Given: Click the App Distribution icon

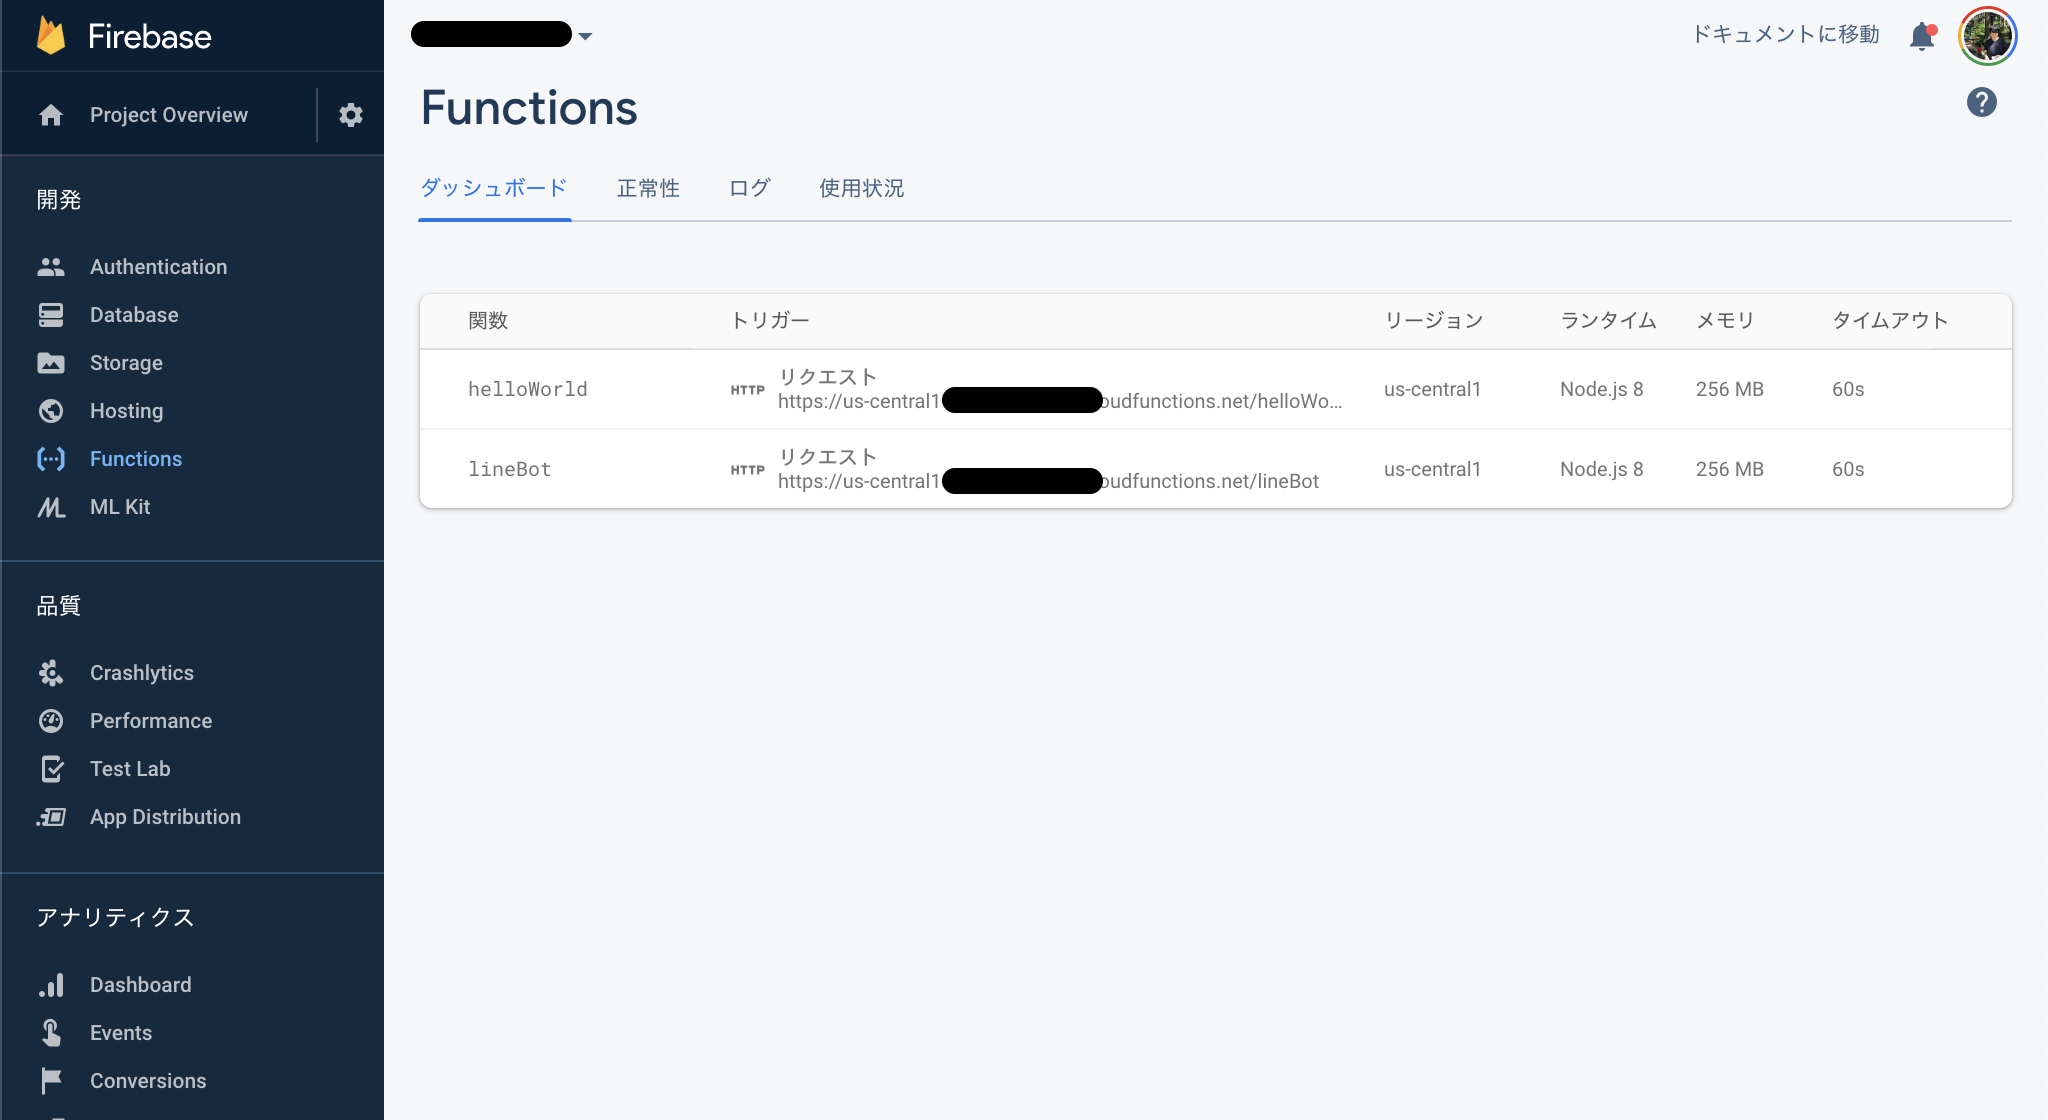Looking at the screenshot, I should tap(51, 817).
